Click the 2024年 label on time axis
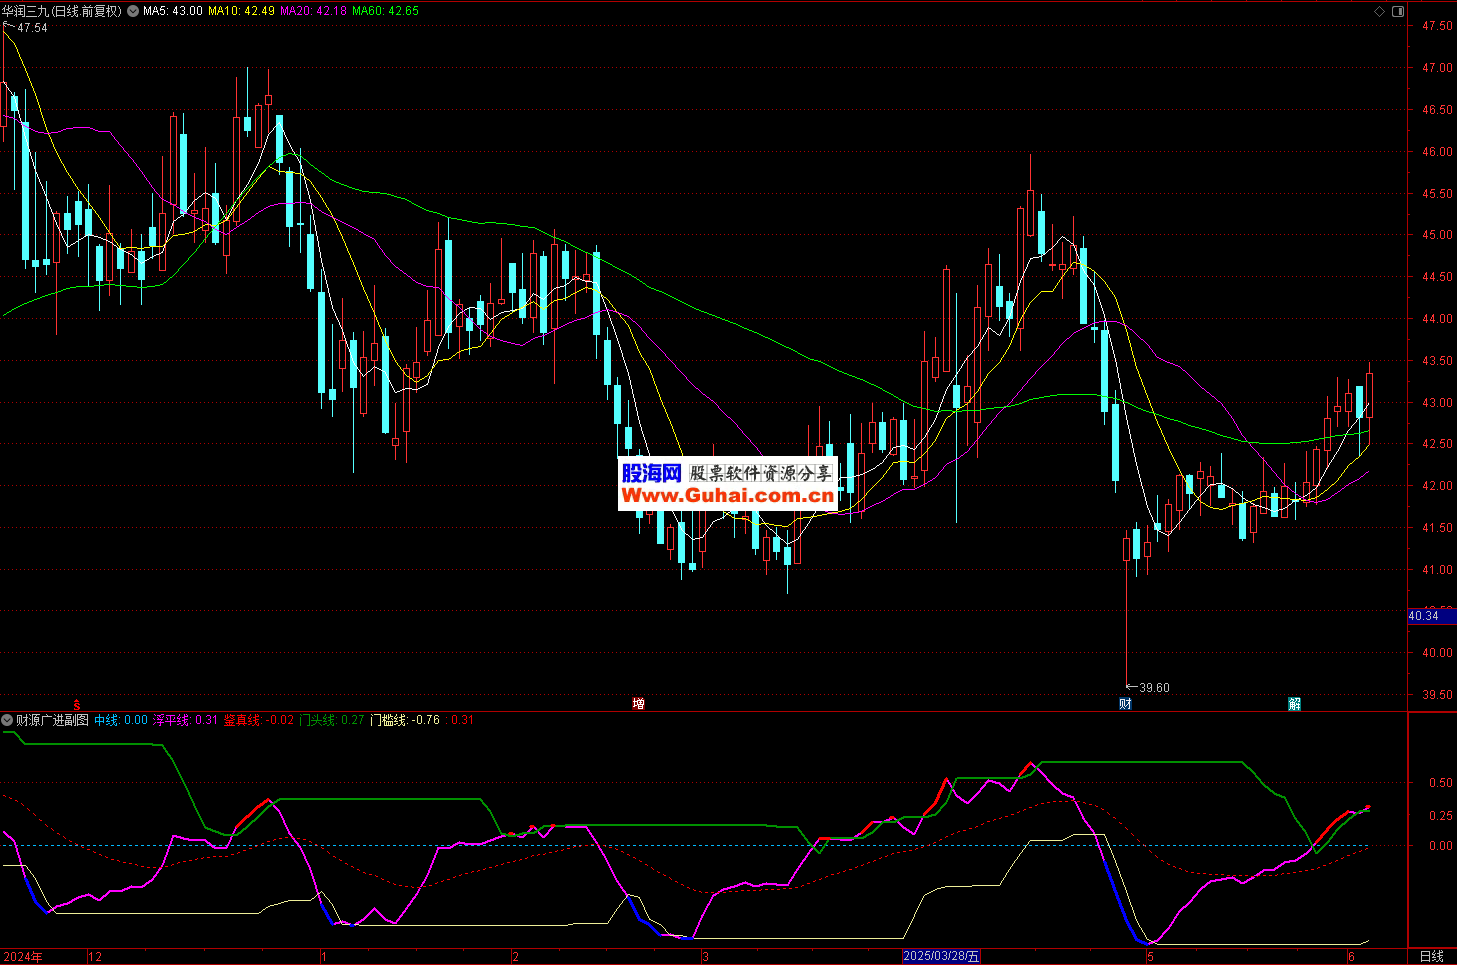Screen dimensions: 1457x965 tap(22, 957)
